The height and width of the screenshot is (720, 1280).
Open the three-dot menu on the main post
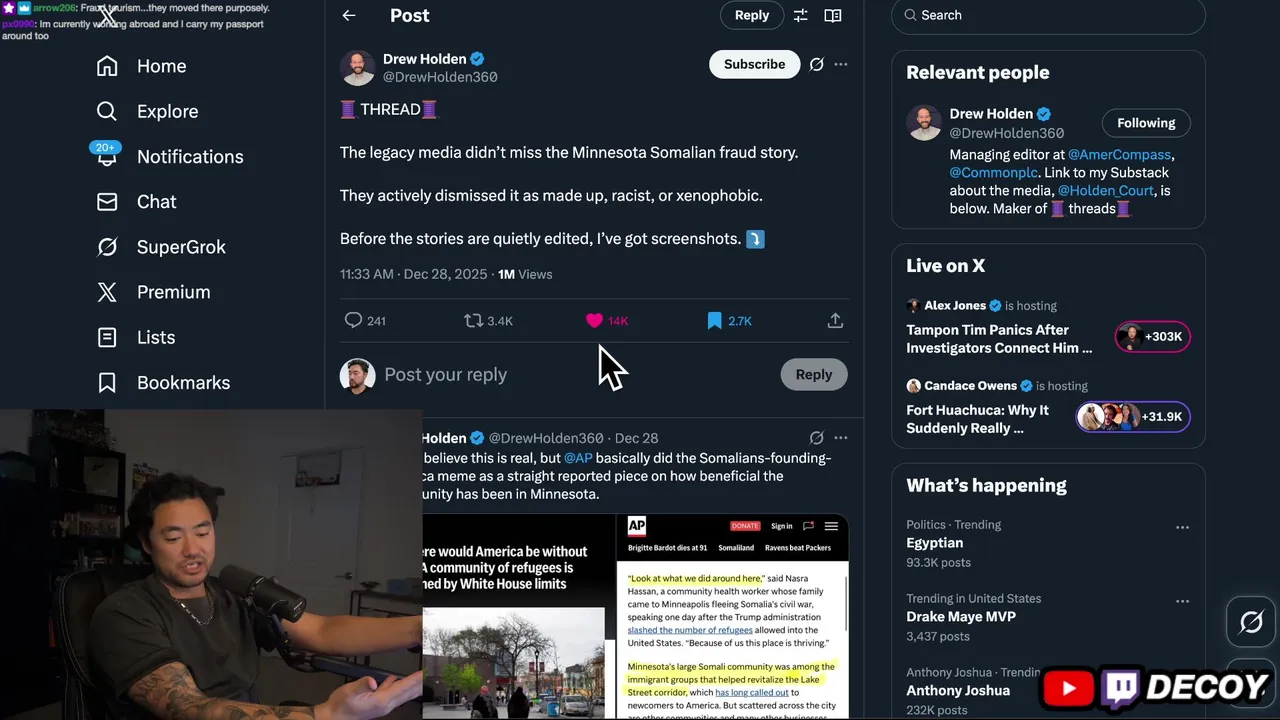coord(841,64)
